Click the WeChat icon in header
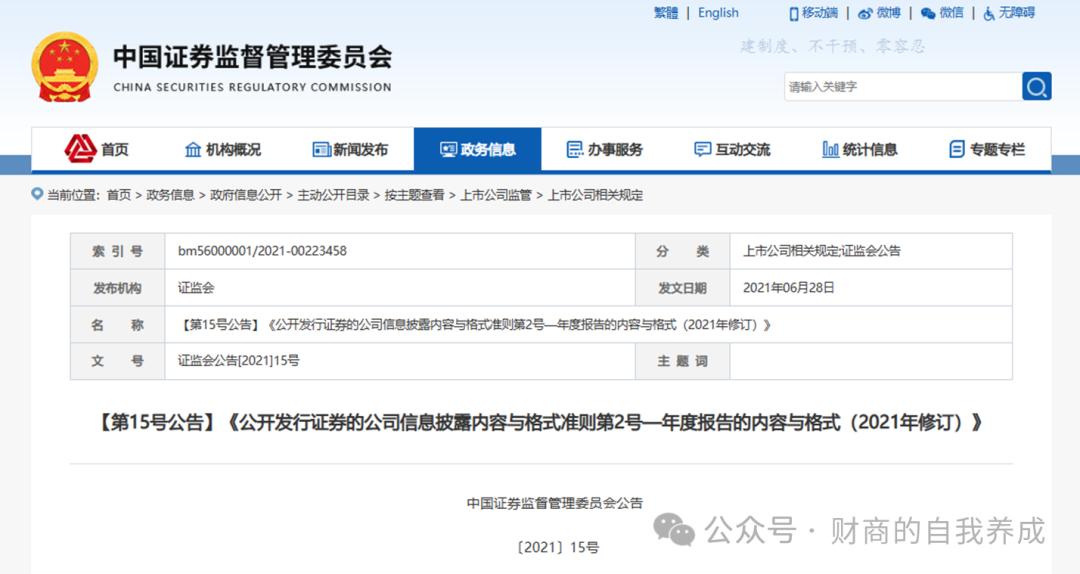 (x=928, y=13)
